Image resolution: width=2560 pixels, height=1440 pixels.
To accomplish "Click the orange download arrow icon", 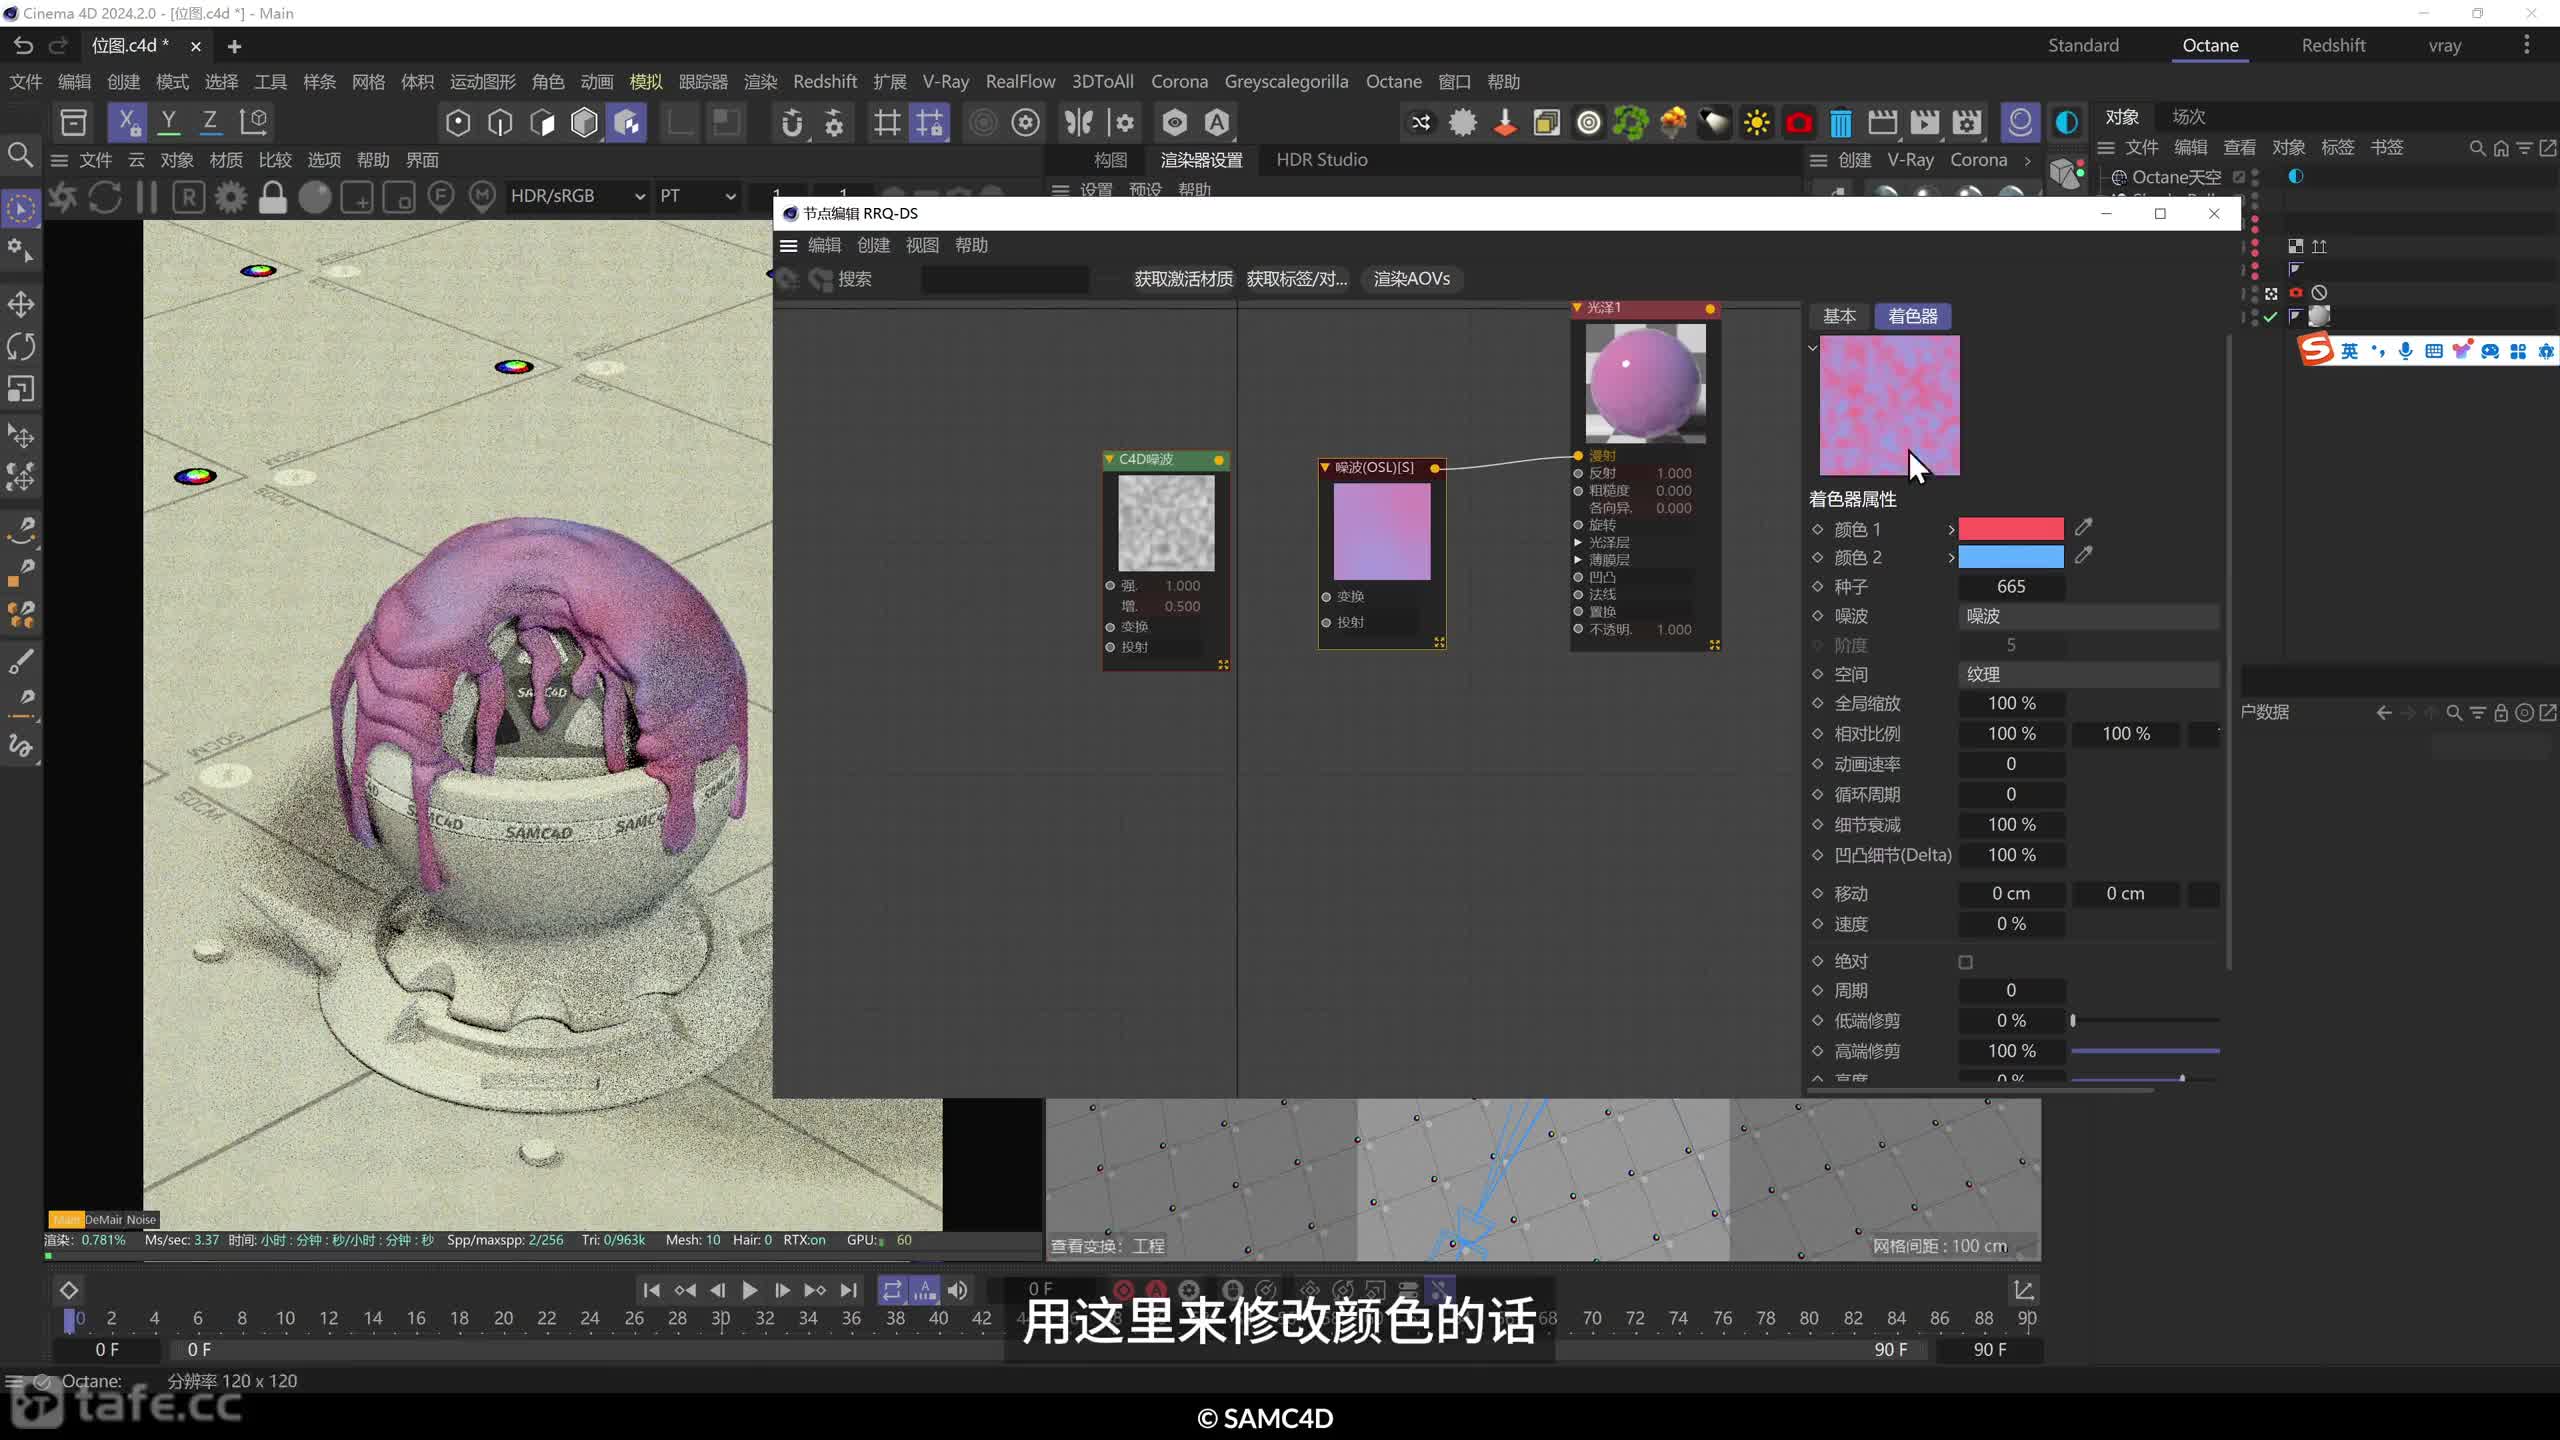I will 1504,123.
